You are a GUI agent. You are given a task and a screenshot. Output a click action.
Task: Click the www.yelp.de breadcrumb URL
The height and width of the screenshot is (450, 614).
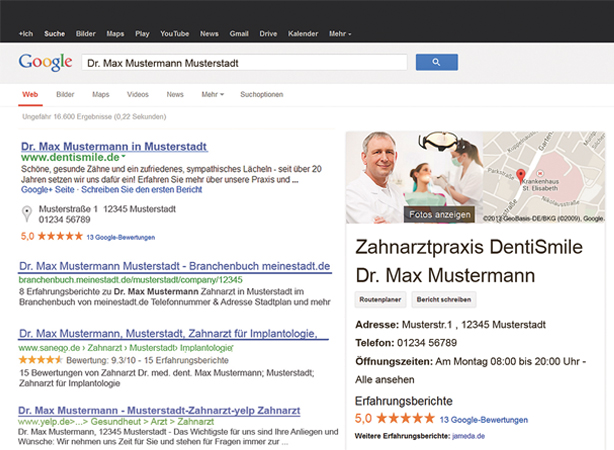point(116,422)
